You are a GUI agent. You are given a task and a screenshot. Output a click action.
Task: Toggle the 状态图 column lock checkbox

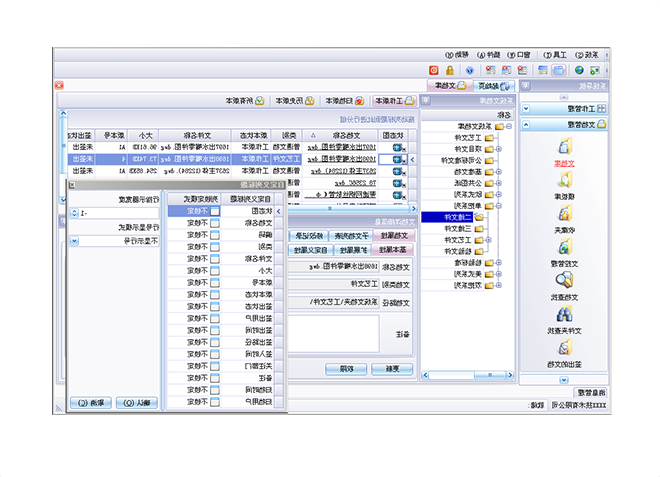[215, 212]
